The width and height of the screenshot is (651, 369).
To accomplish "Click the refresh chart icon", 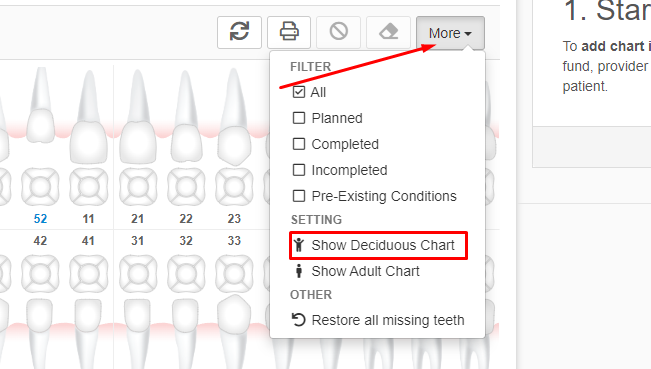I will [x=240, y=32].
